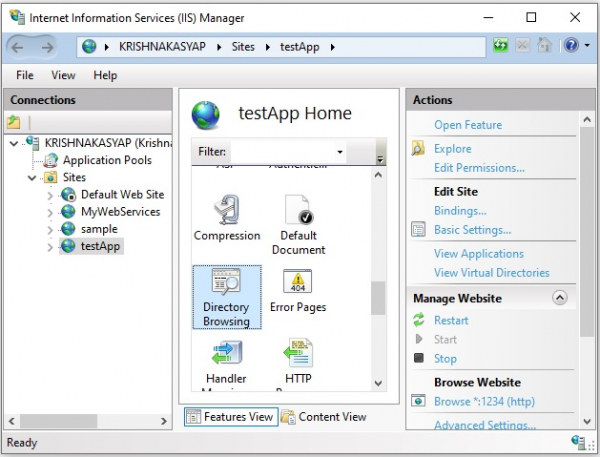Collapse the Manage Website section

(x=559, y=298)
